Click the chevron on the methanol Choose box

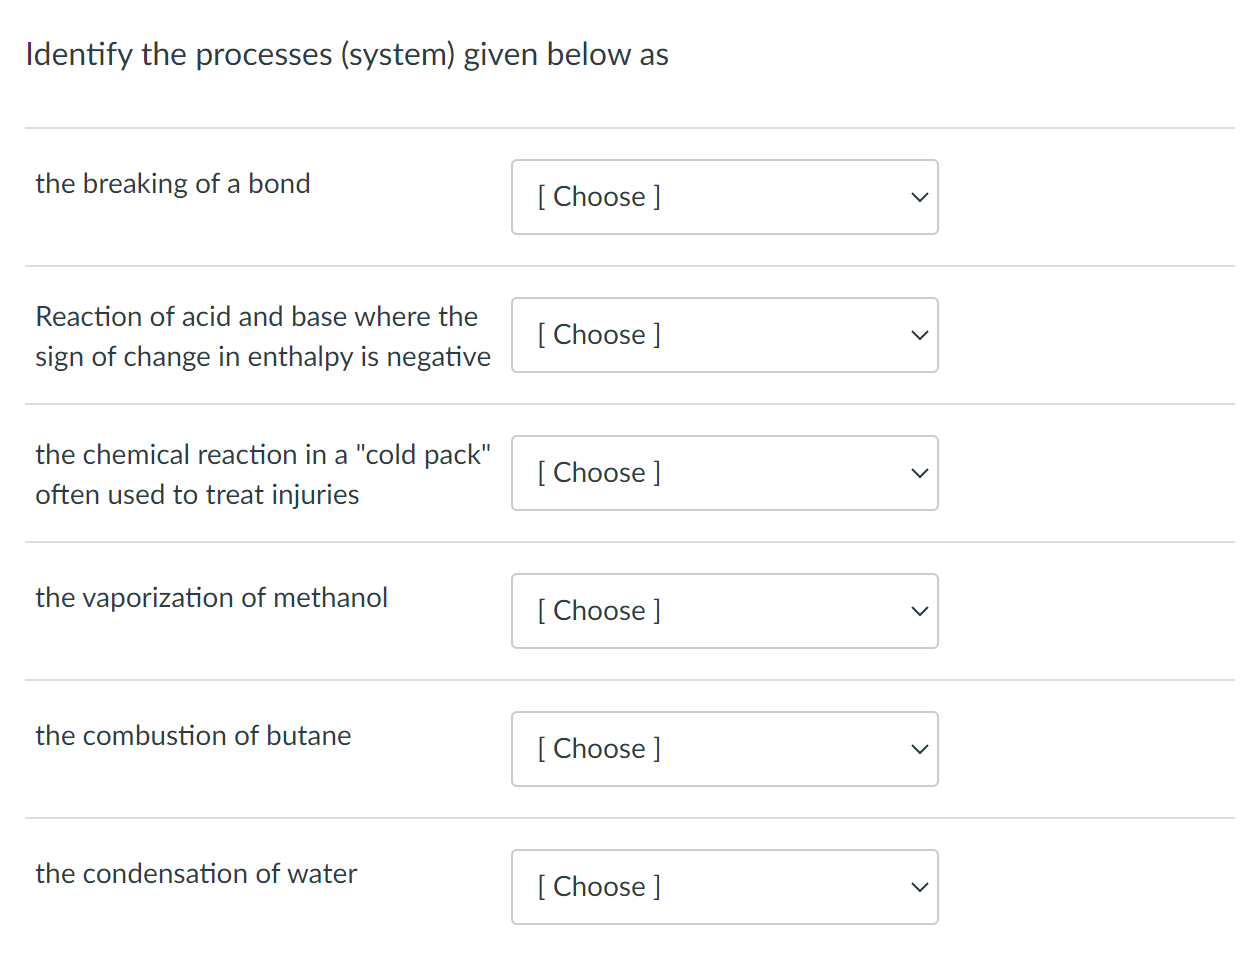[918, 611]
